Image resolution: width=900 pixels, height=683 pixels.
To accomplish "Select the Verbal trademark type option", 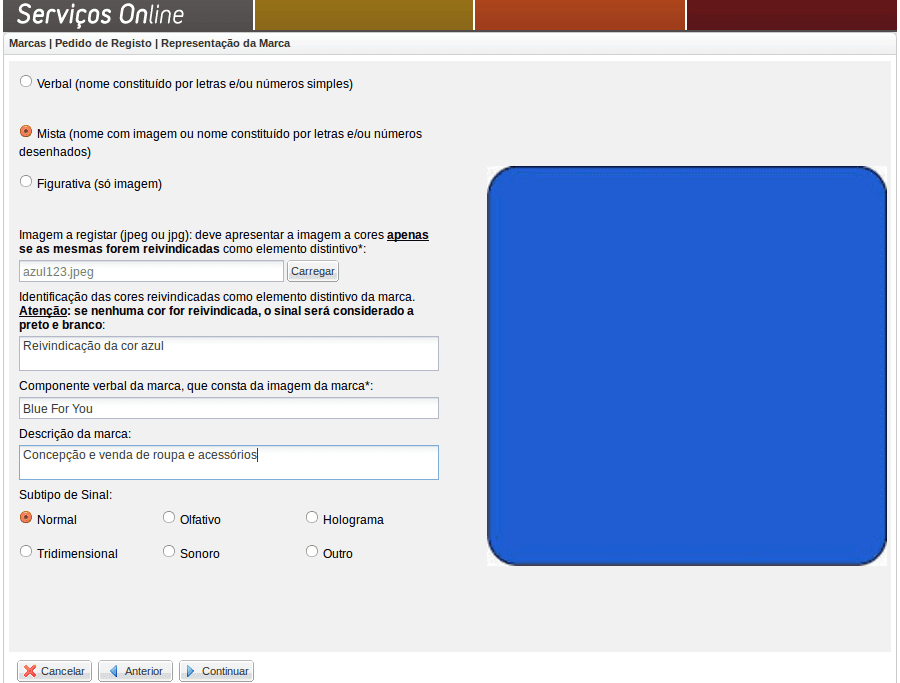I will click(26, 82).
